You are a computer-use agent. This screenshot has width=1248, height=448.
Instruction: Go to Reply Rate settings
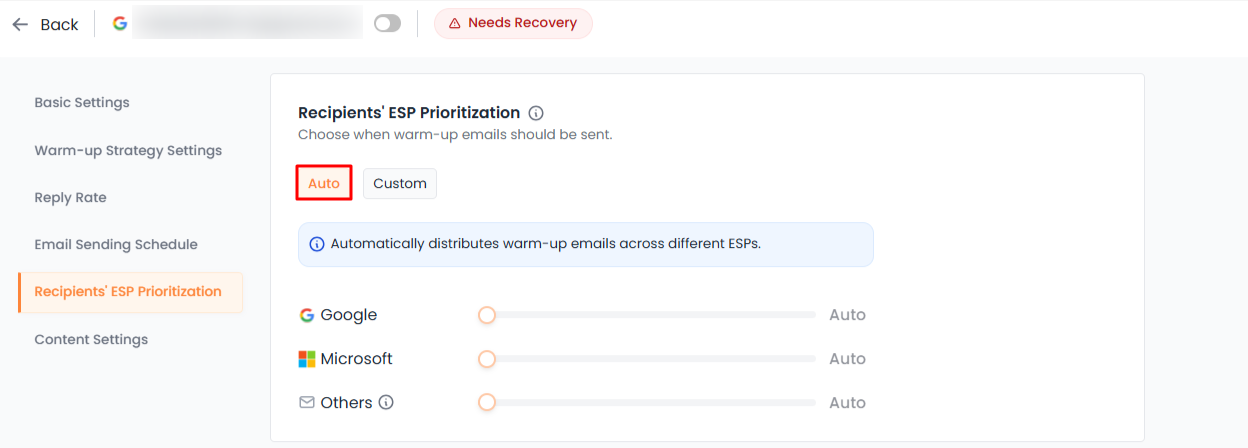70,198
